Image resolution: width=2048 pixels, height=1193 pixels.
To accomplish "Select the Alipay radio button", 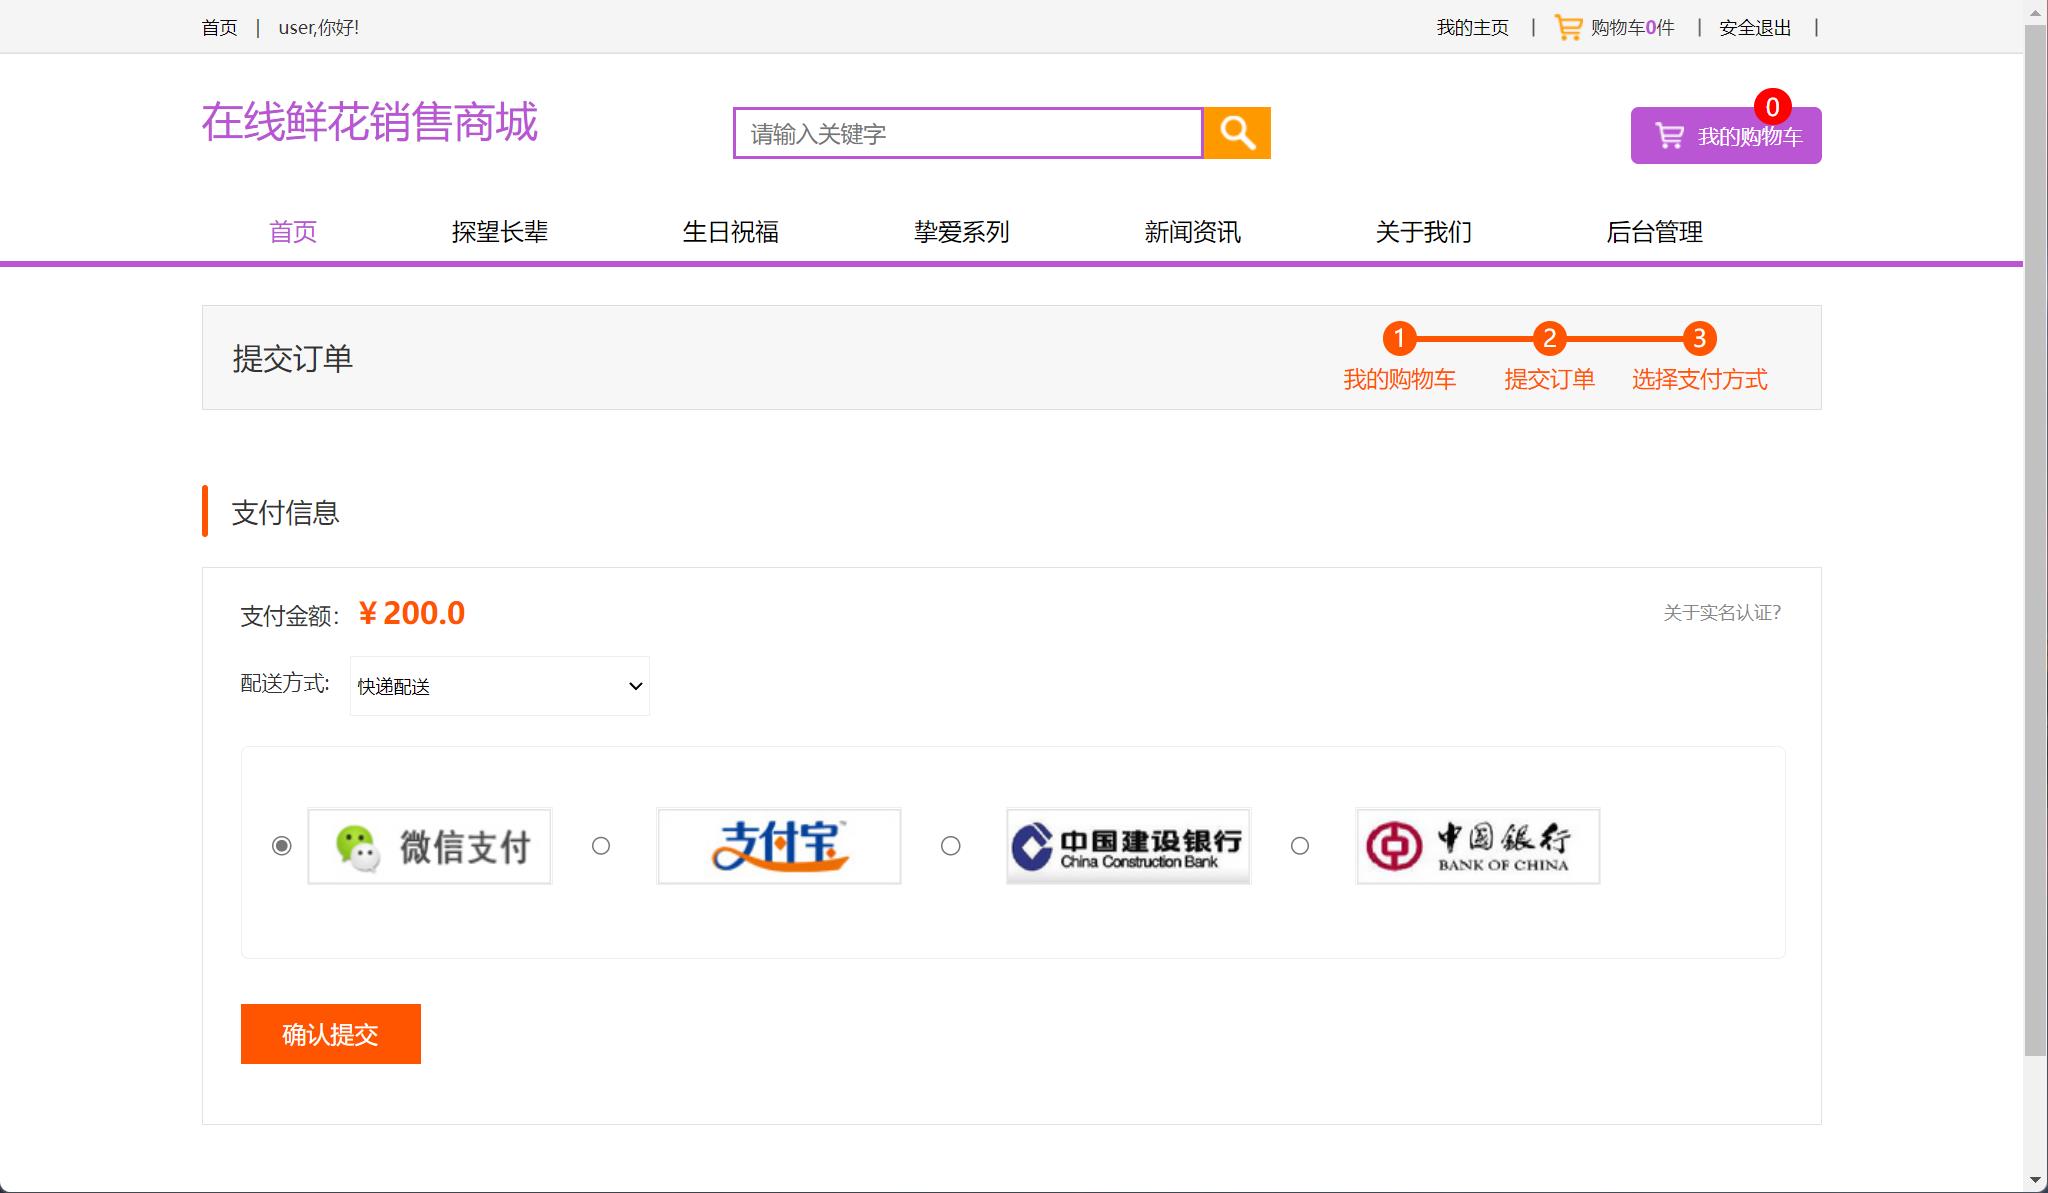I will tap(601, 846).
